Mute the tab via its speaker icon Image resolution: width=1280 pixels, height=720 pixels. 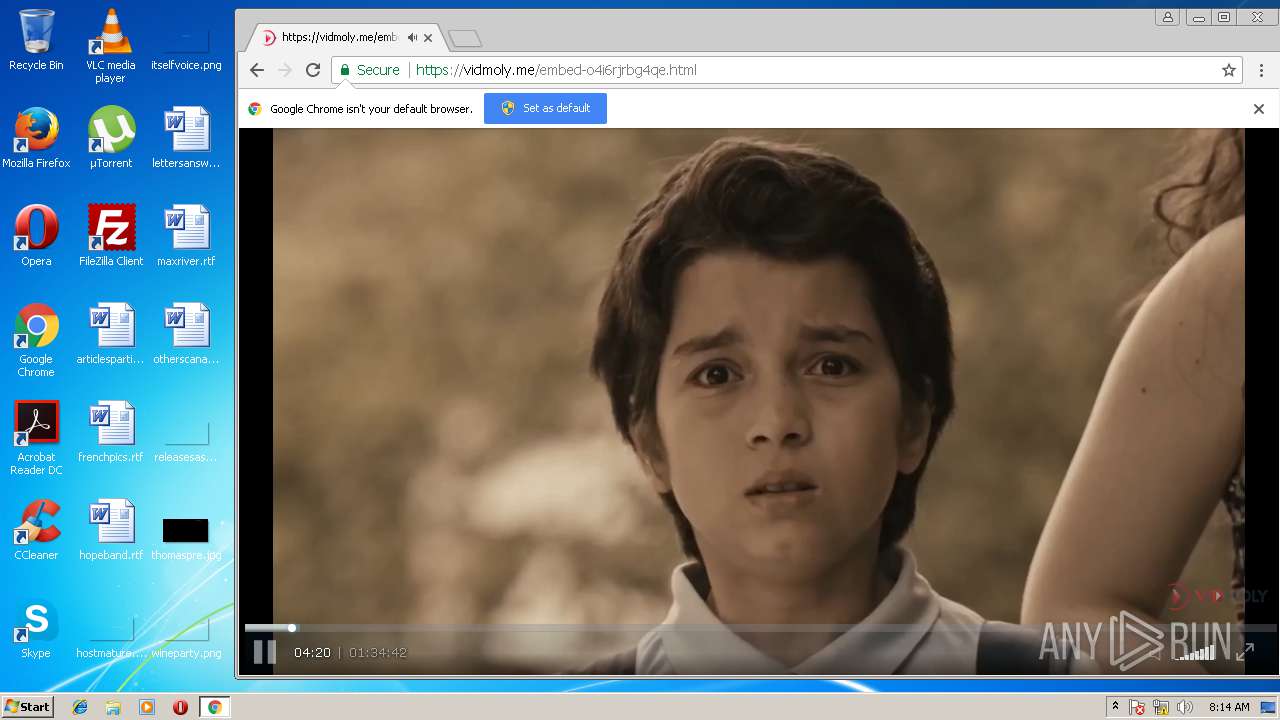coord(412,38)
